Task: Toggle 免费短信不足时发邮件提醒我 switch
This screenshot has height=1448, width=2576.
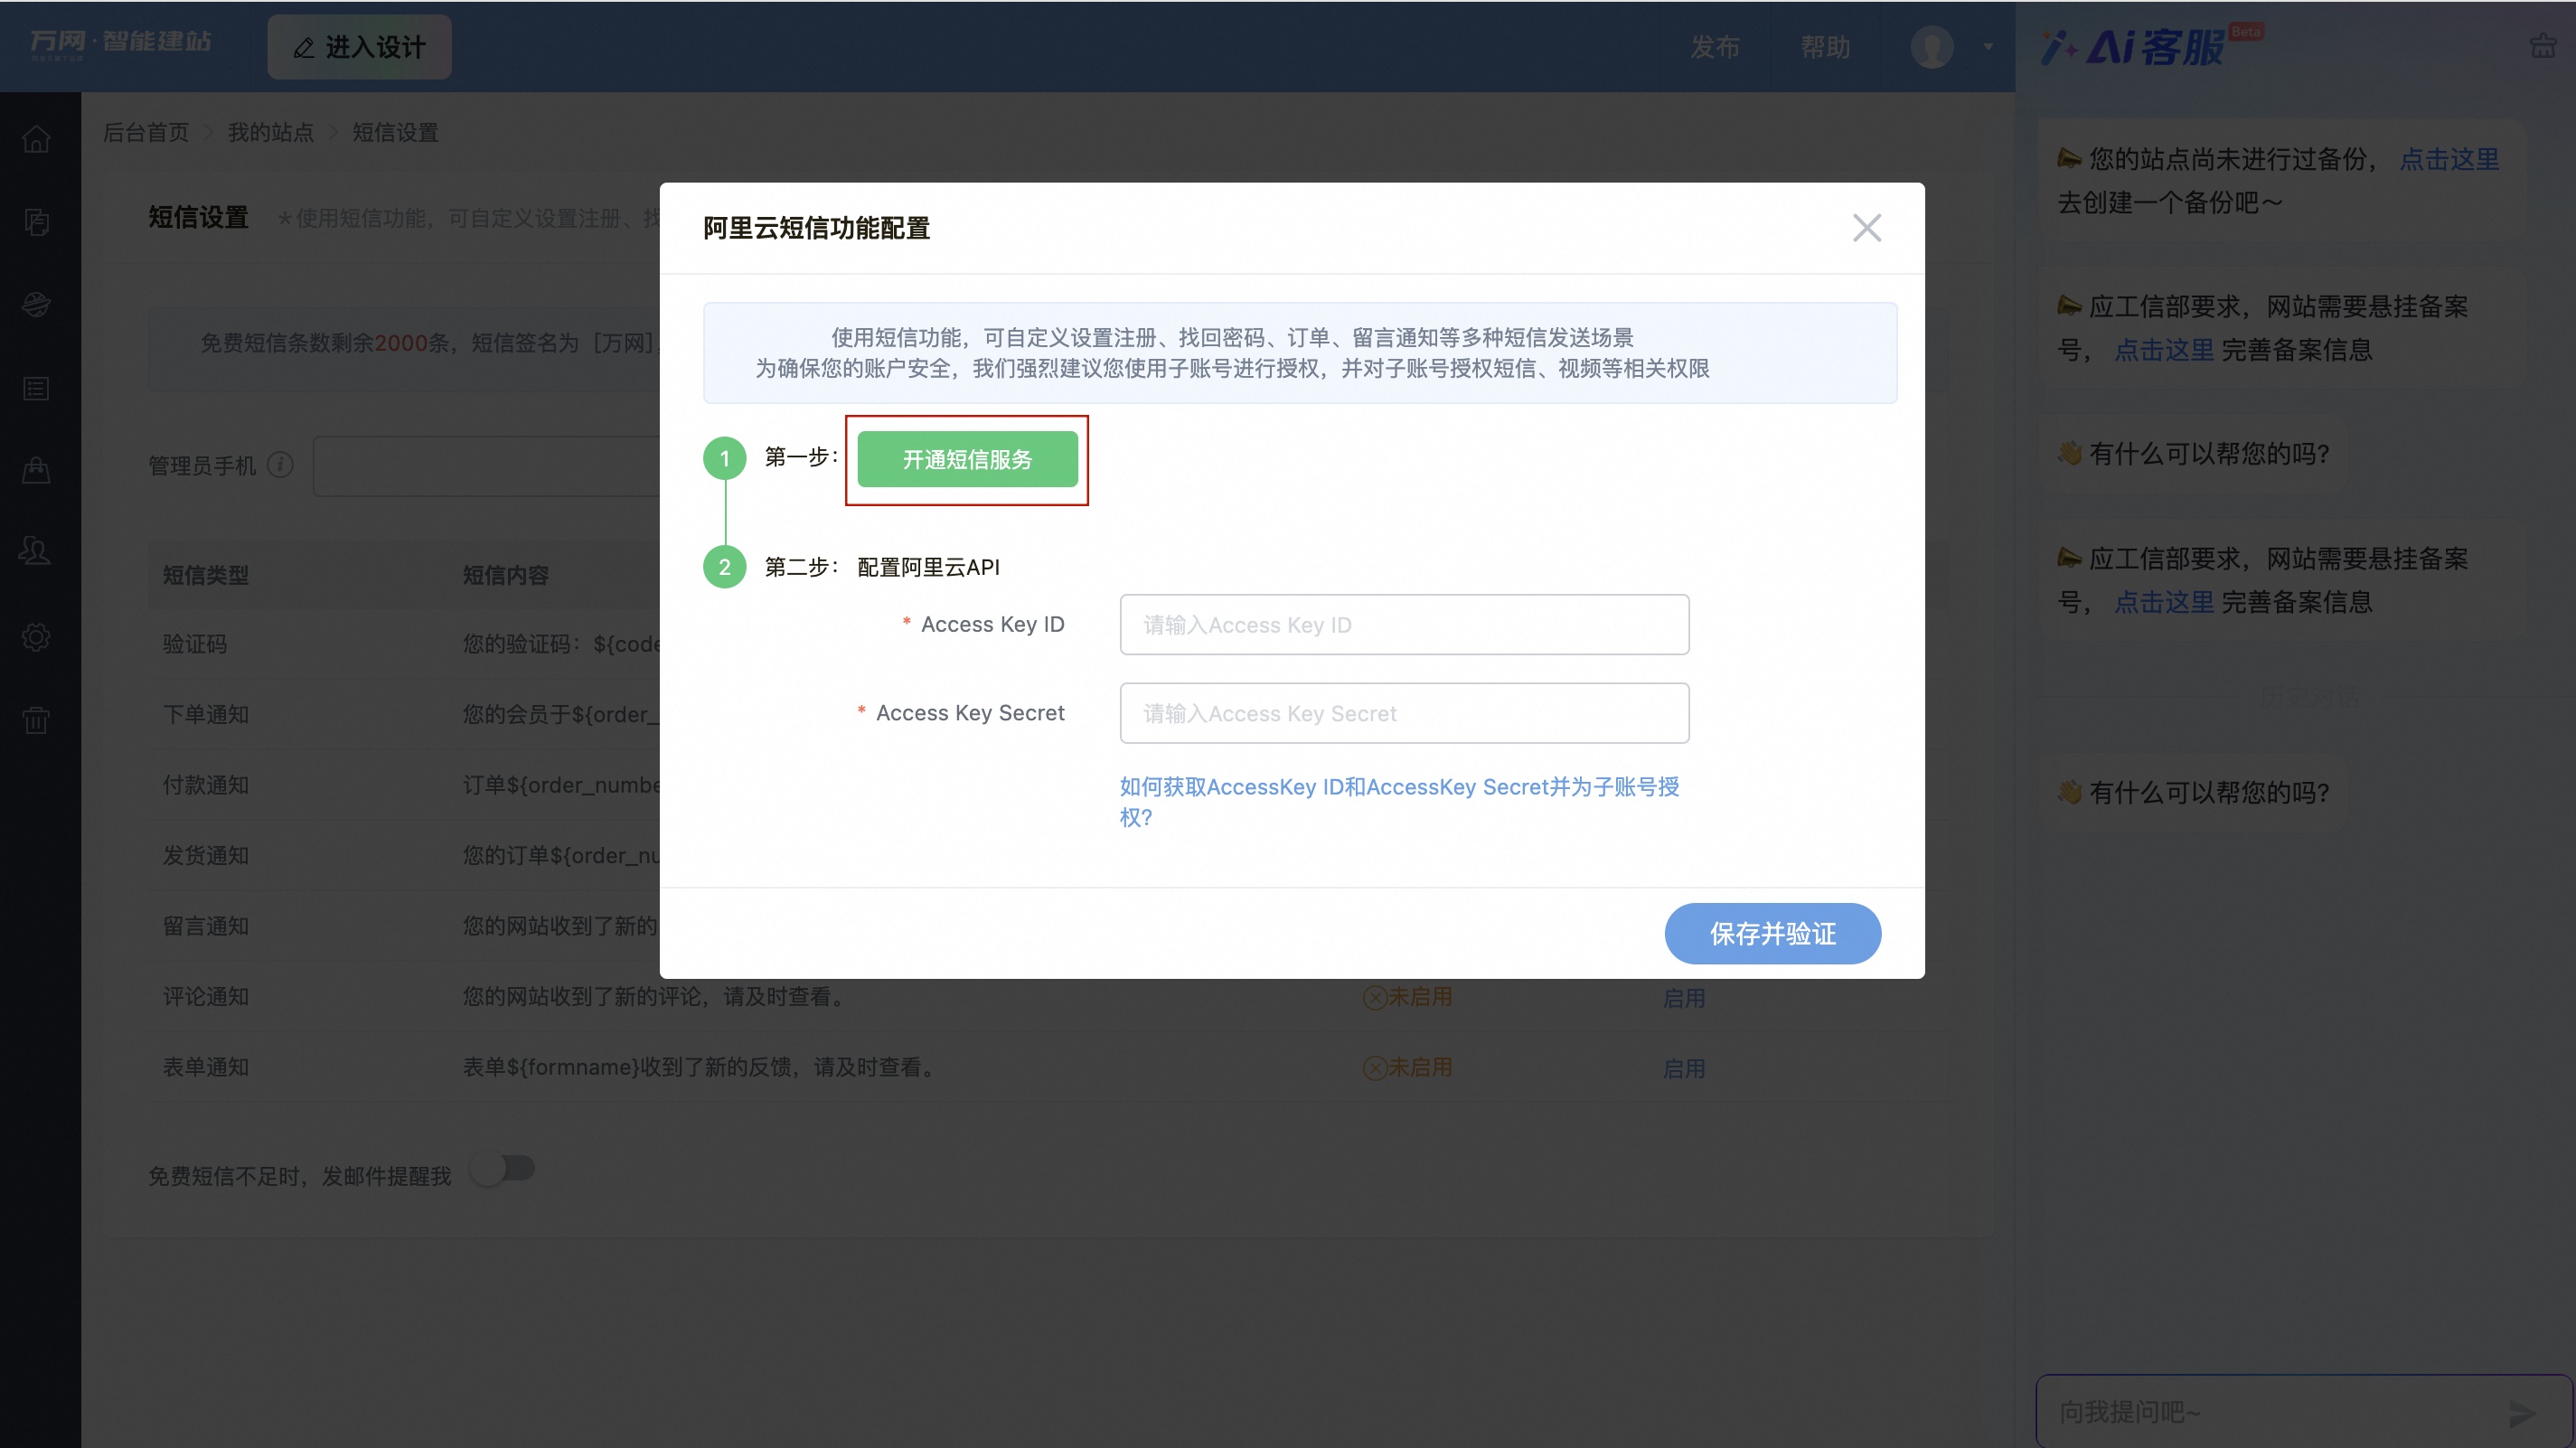Action: coord(503,1168)
